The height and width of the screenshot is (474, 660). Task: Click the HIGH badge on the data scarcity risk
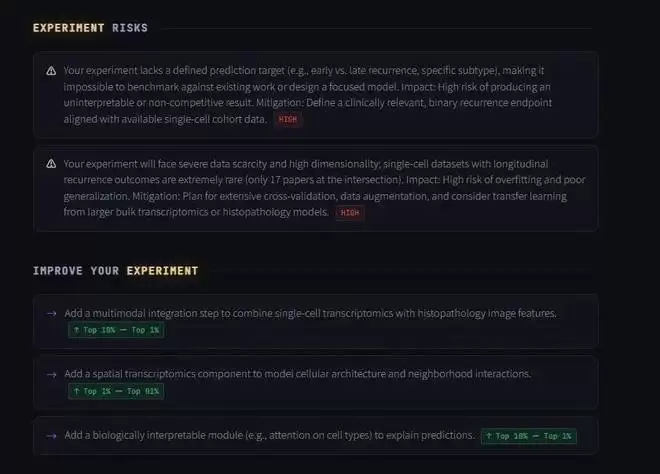tap(349, 212)
